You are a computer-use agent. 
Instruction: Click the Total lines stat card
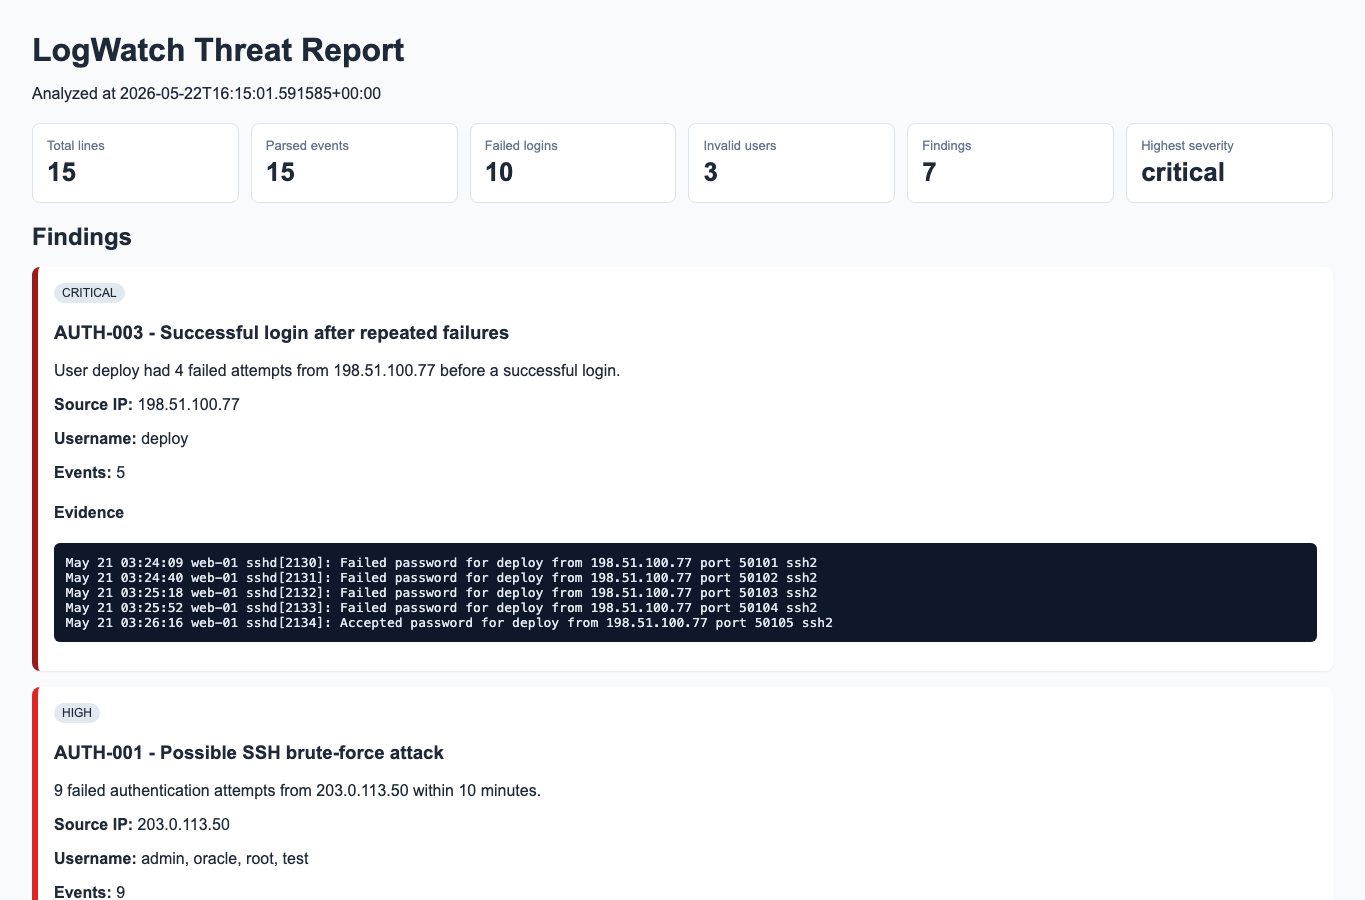135,163
